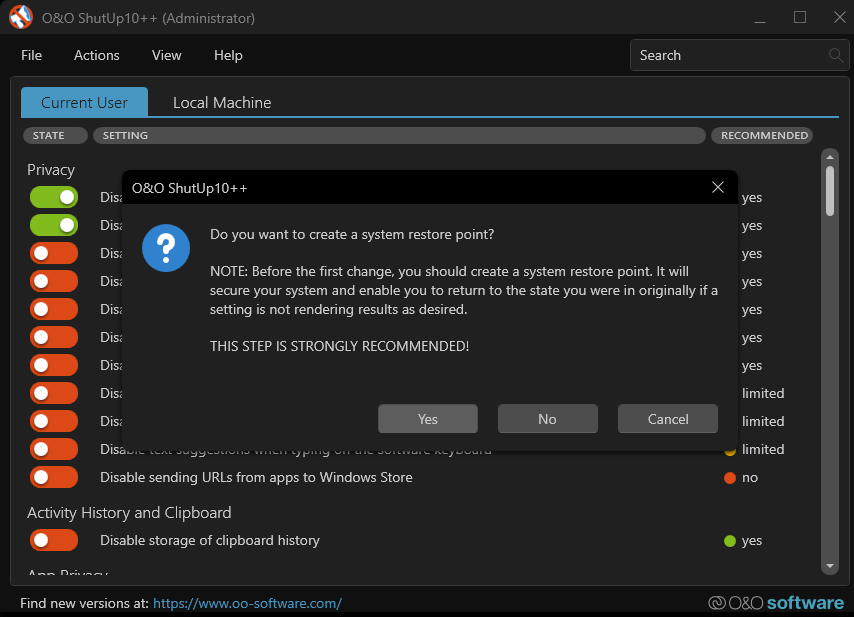Click the green dot beside clipboard history's 'yes'

(730, 541)
